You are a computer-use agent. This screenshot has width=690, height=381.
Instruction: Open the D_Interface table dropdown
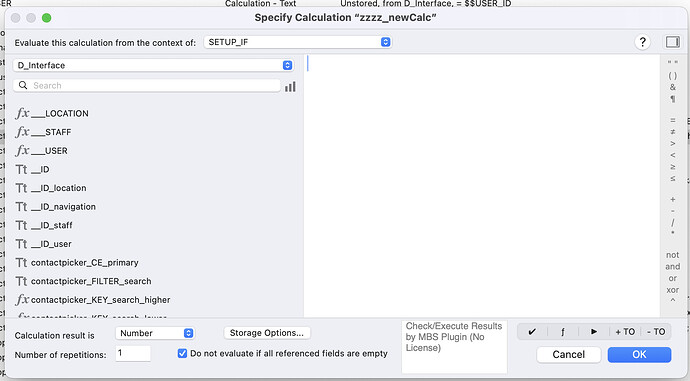pos(154,65)
